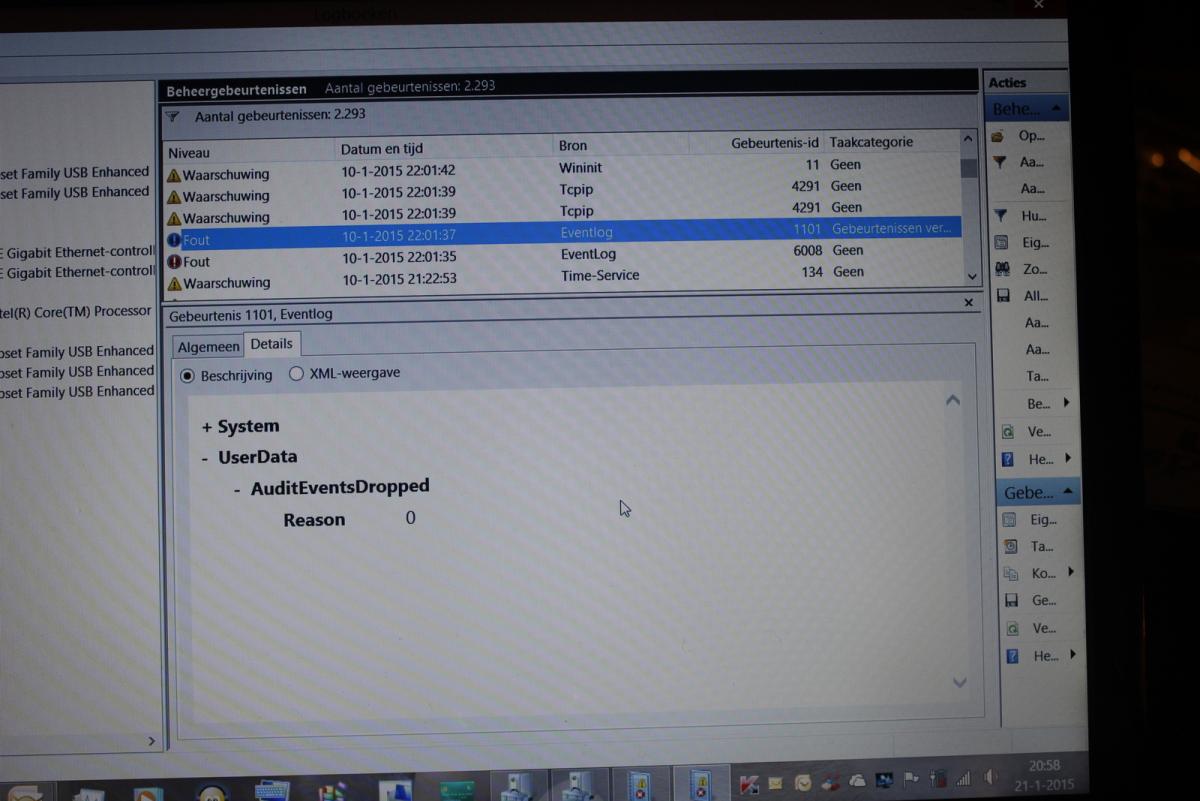1200x801 pixels.
Task: Click the floppy-disk All... save action
Action: pos(1003,296)
